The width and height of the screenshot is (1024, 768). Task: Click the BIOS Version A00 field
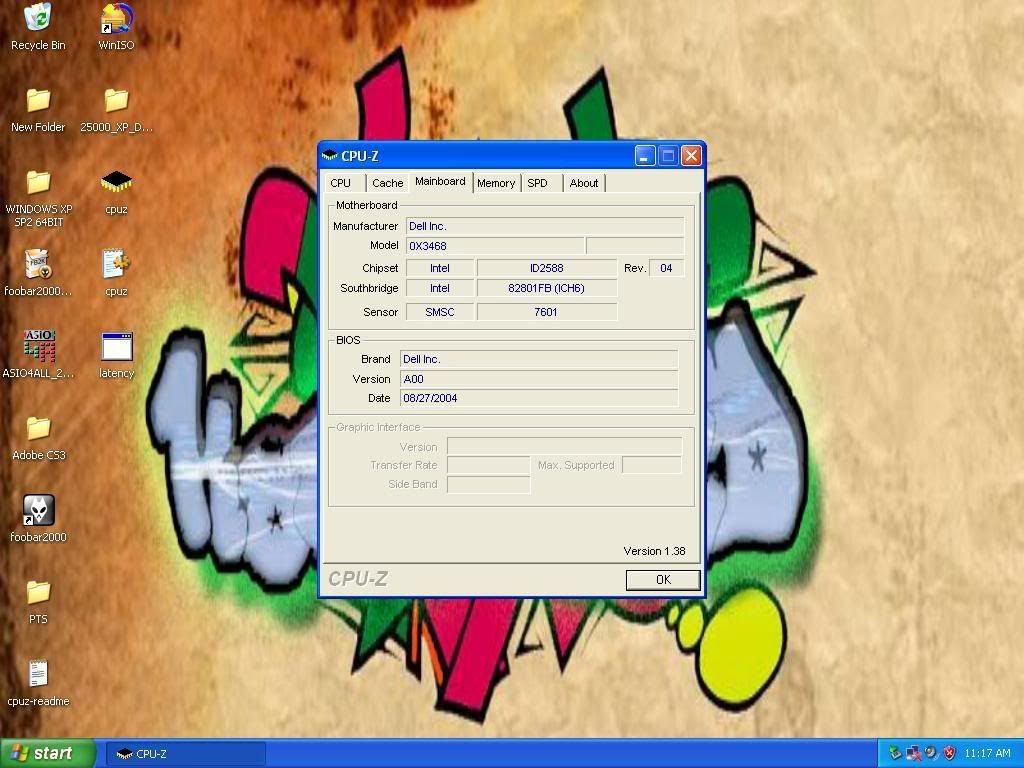(x=539, y=379)
